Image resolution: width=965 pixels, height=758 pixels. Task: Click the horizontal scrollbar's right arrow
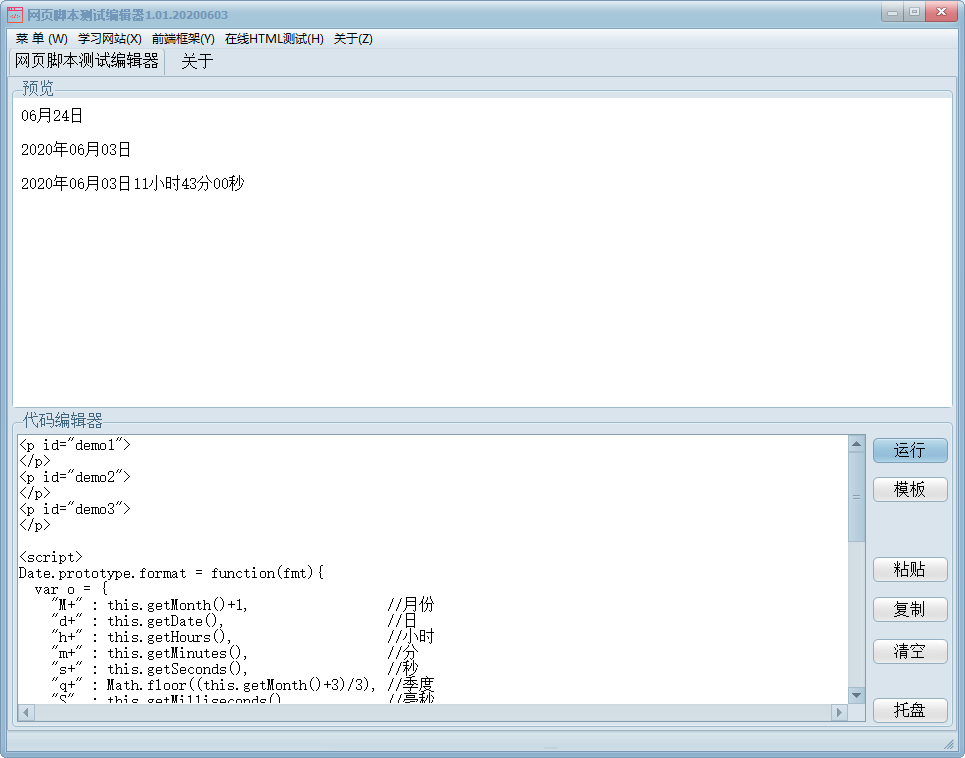[839, 713]
